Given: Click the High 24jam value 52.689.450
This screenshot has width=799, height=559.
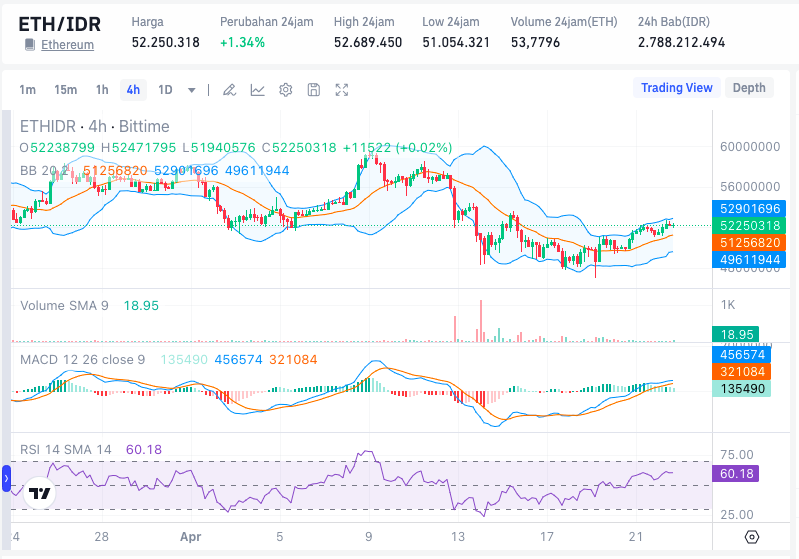Looking at the screenshot, I should (x=368, y=42).
